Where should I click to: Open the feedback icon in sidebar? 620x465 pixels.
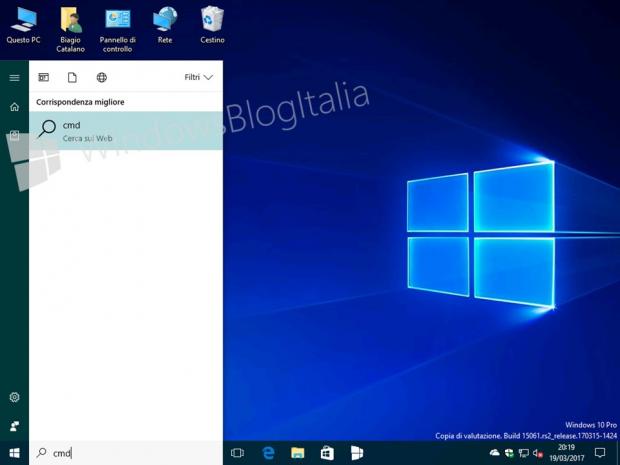14,425
